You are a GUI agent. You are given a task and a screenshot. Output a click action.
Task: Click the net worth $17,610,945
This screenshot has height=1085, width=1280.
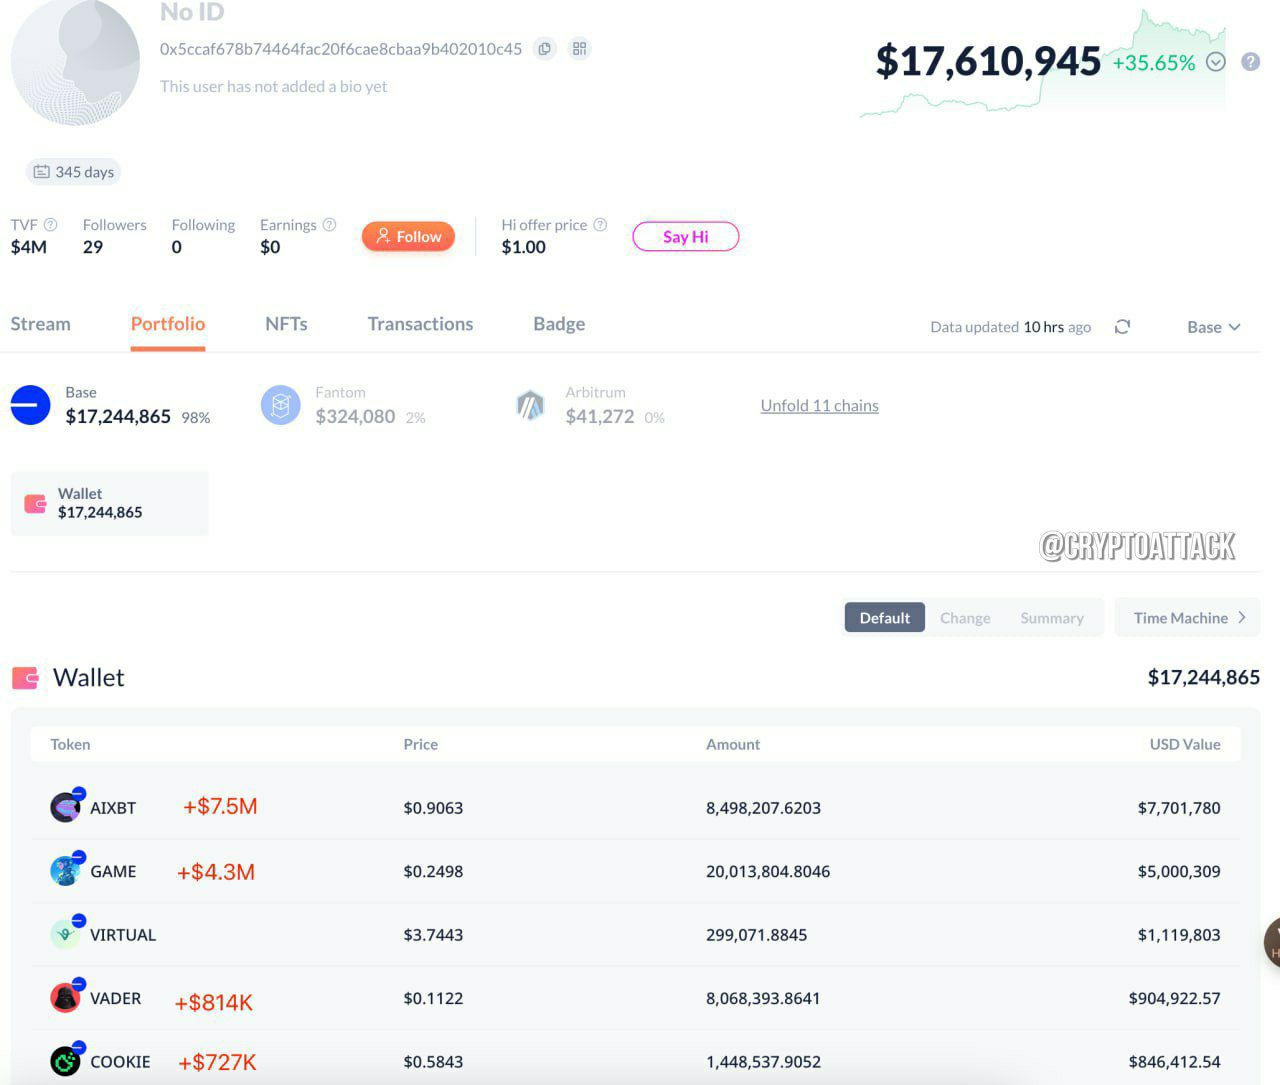click(988, 61)
